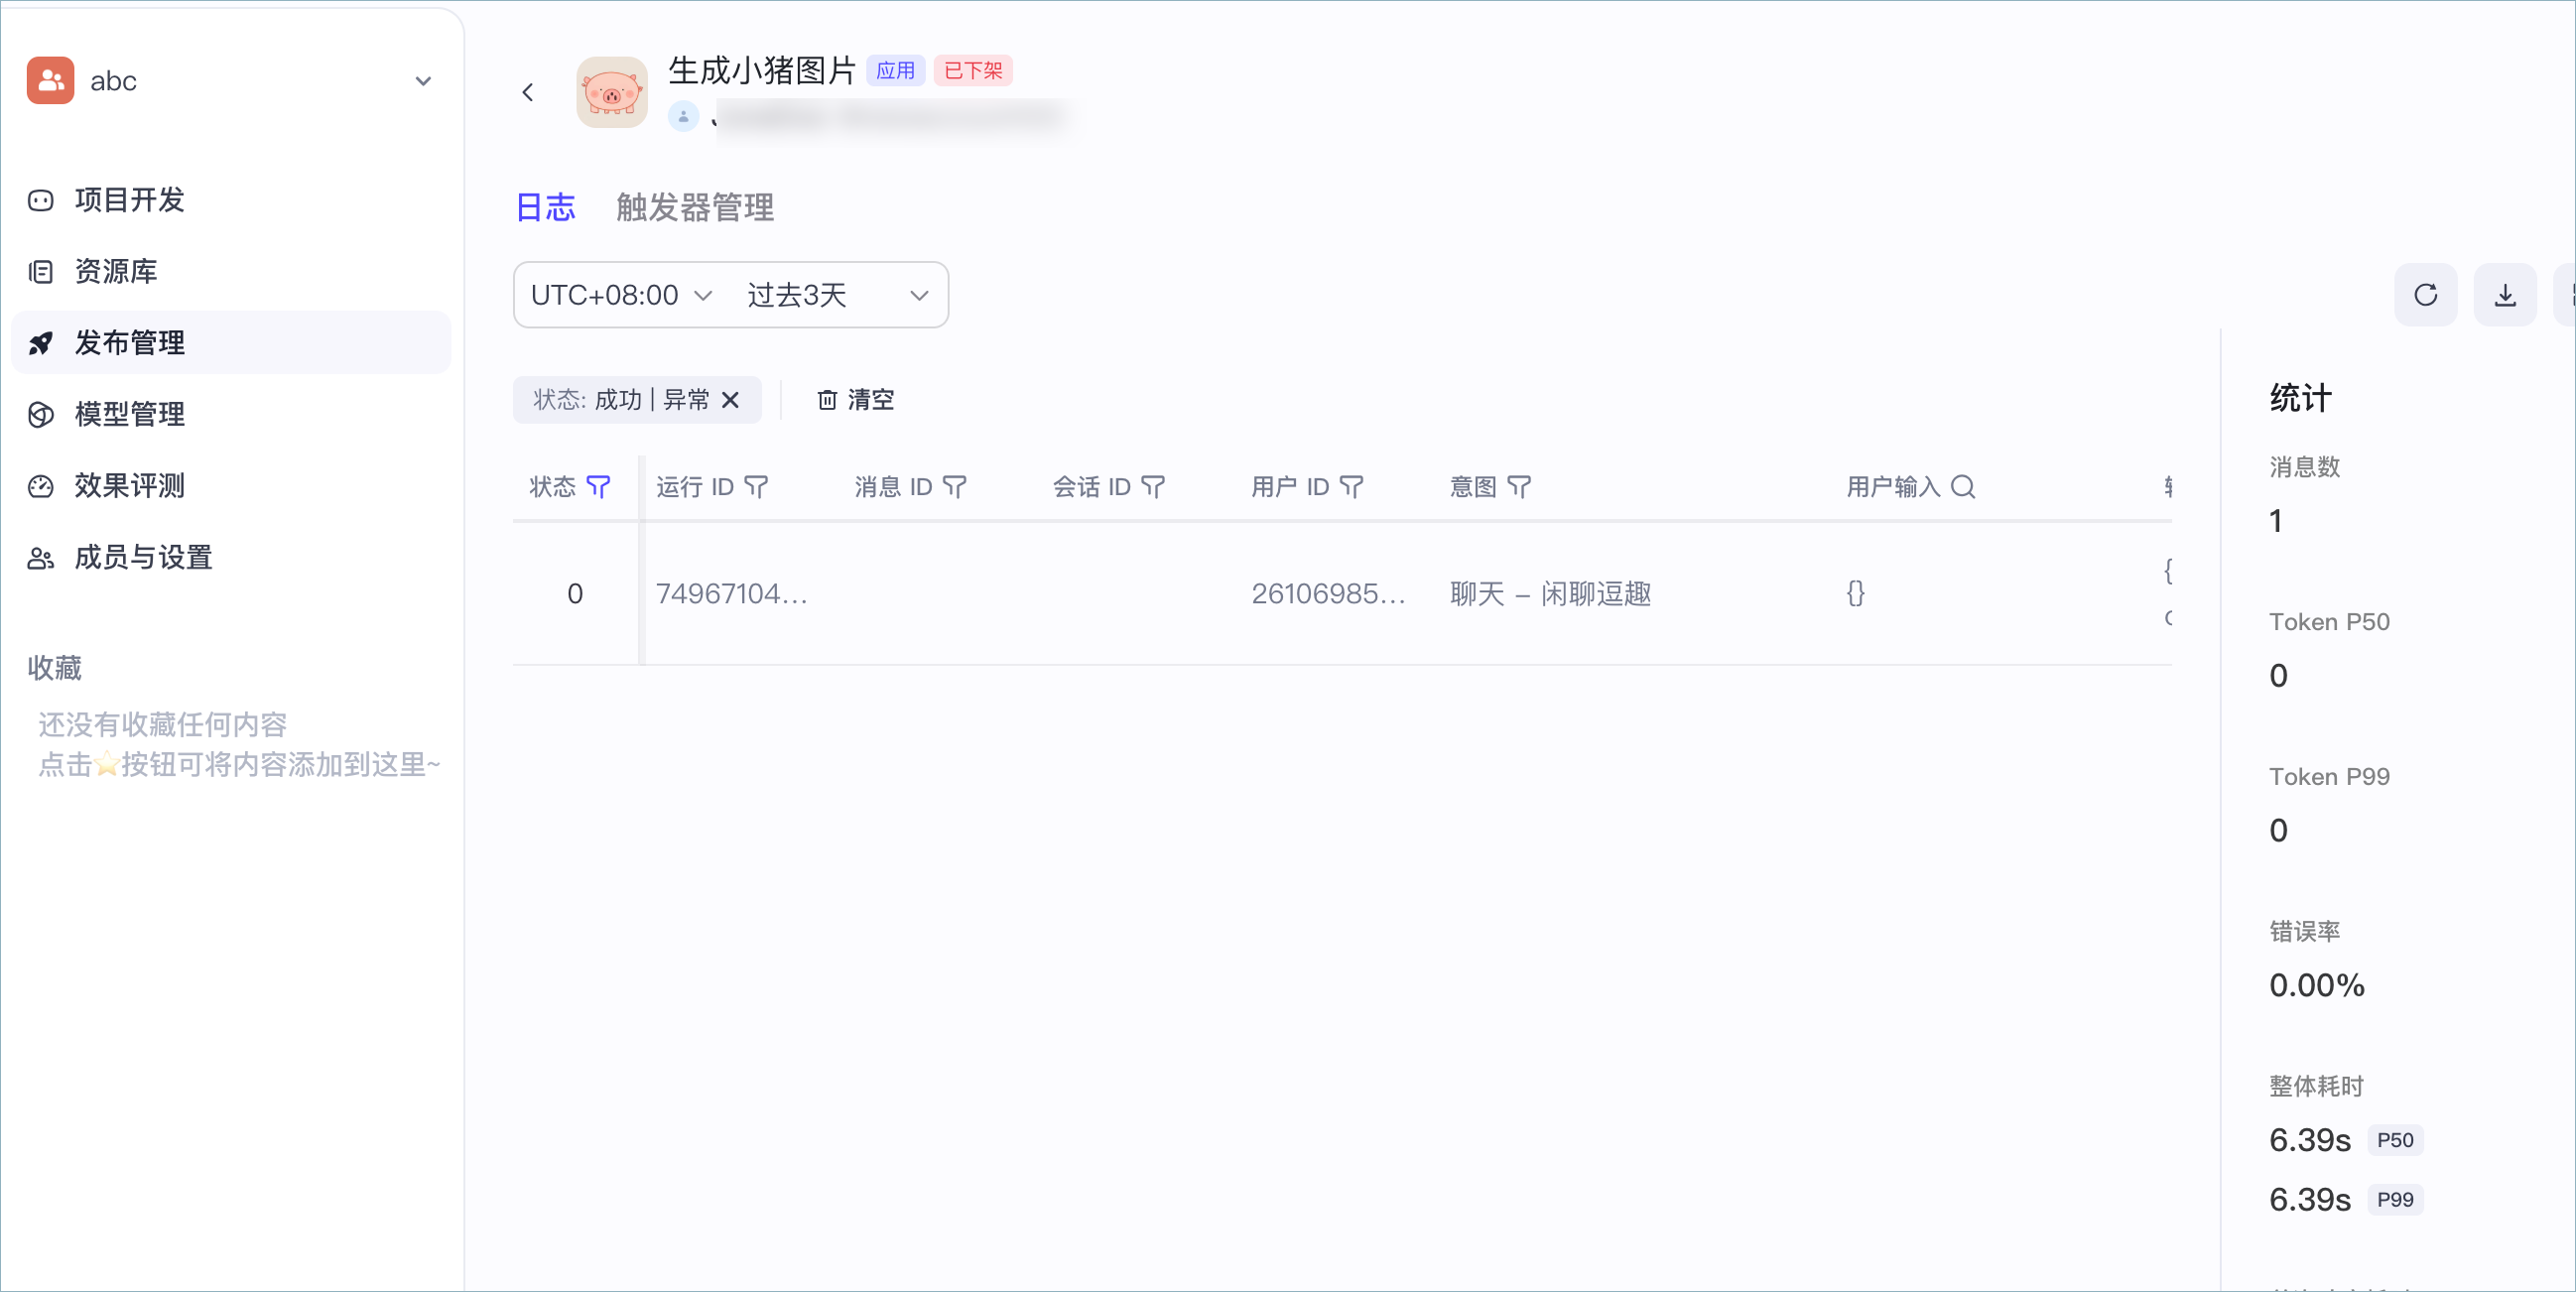Switch to the 触发器管理 tab
The height and width of the screenshot is (1292, 2576).
coord(695,207)
